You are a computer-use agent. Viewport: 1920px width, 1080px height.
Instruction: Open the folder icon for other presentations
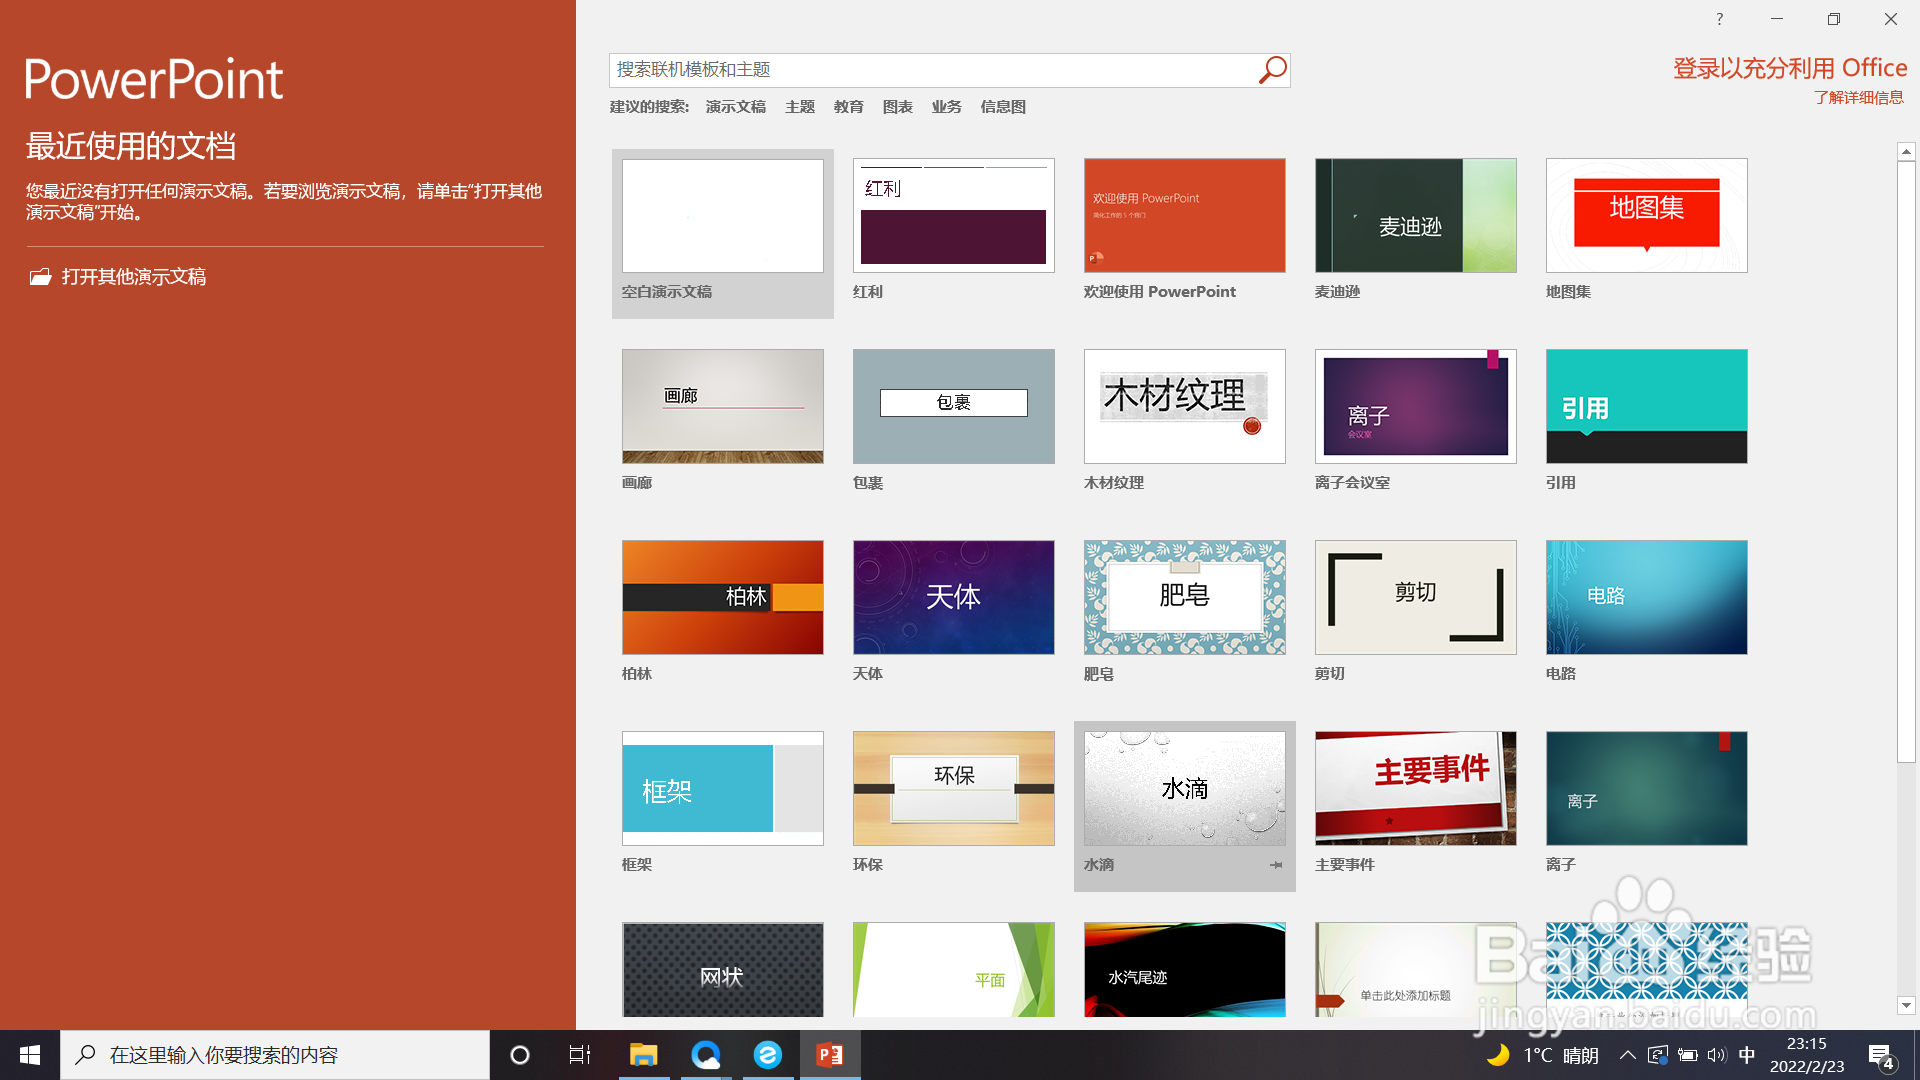point(40,277)
